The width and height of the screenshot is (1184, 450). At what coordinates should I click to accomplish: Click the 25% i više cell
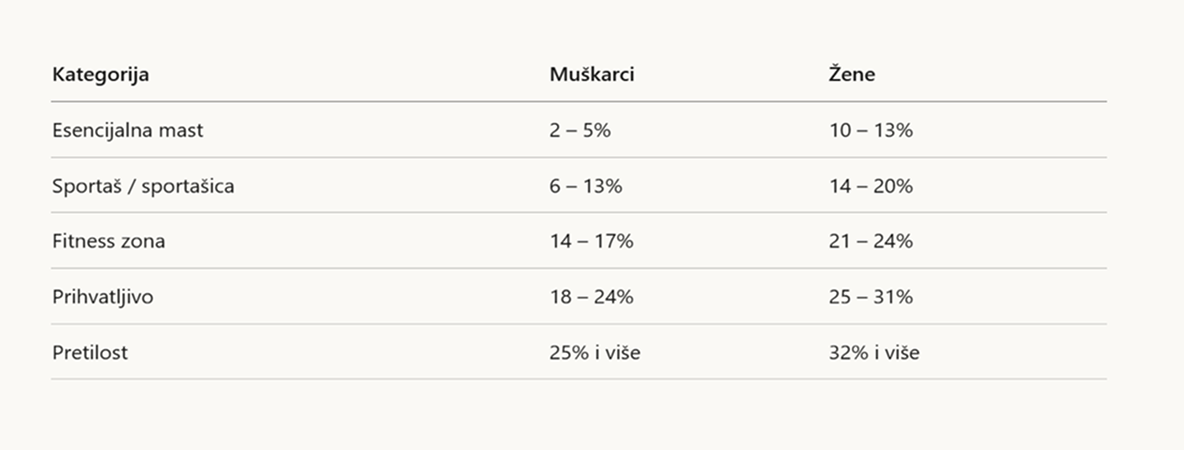[595, 353]
